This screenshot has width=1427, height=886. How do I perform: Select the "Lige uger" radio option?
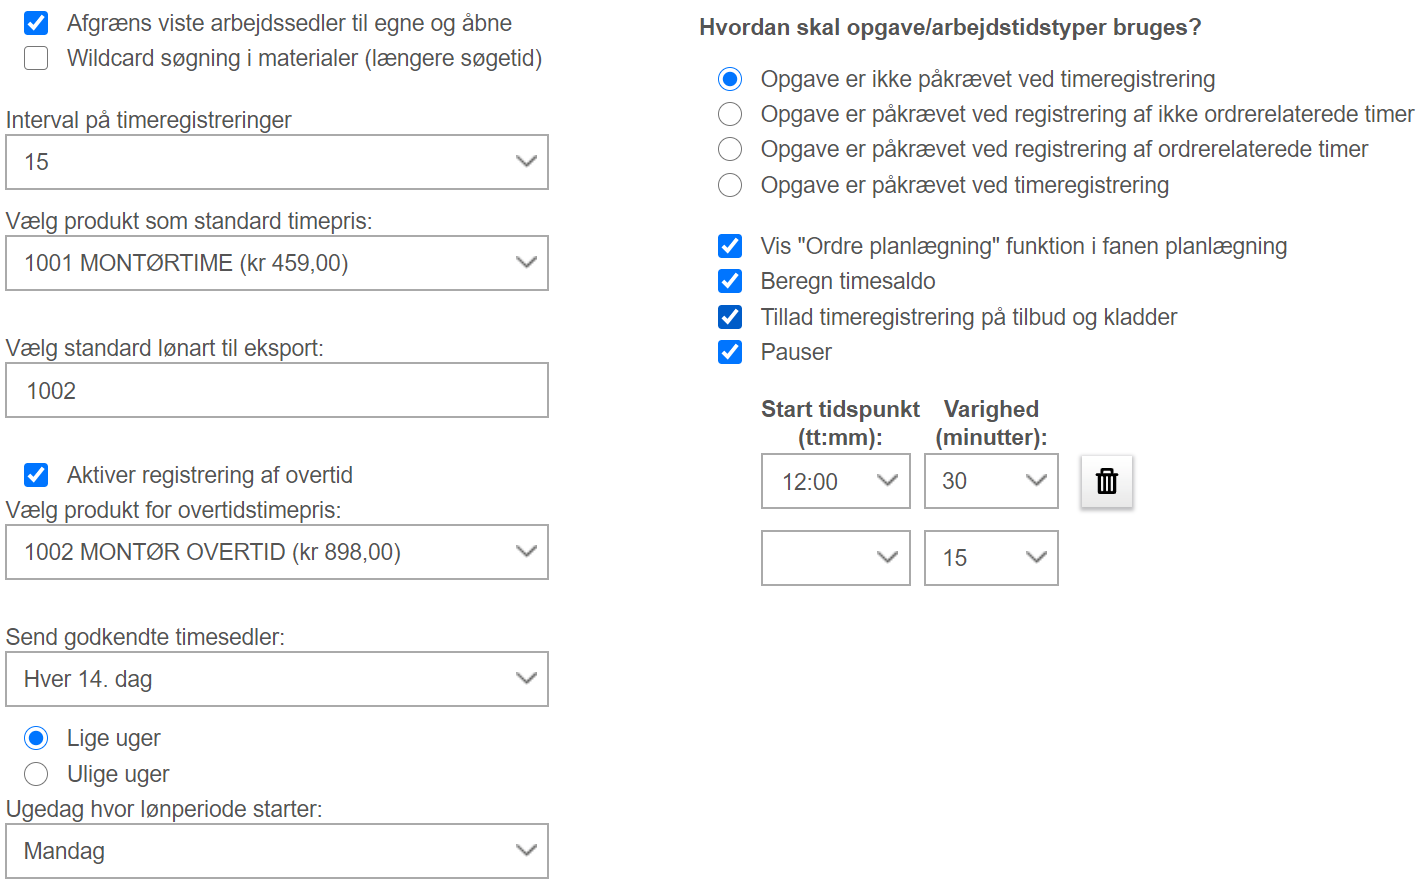(x=36, y=738)
